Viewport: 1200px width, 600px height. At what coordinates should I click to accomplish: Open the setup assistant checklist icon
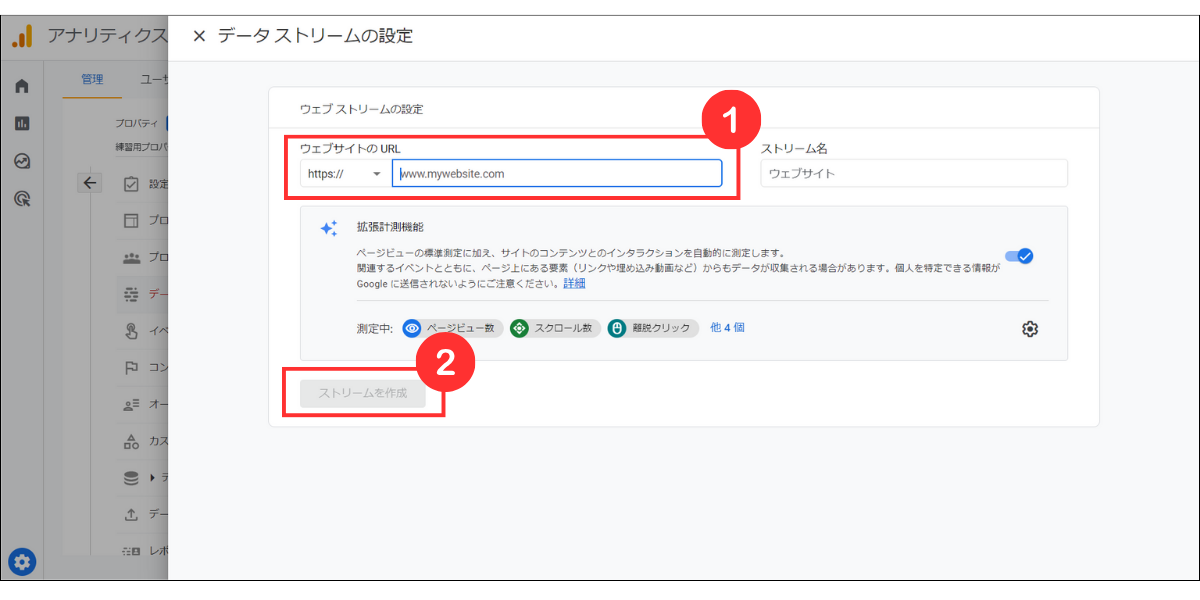pos(131,184)
